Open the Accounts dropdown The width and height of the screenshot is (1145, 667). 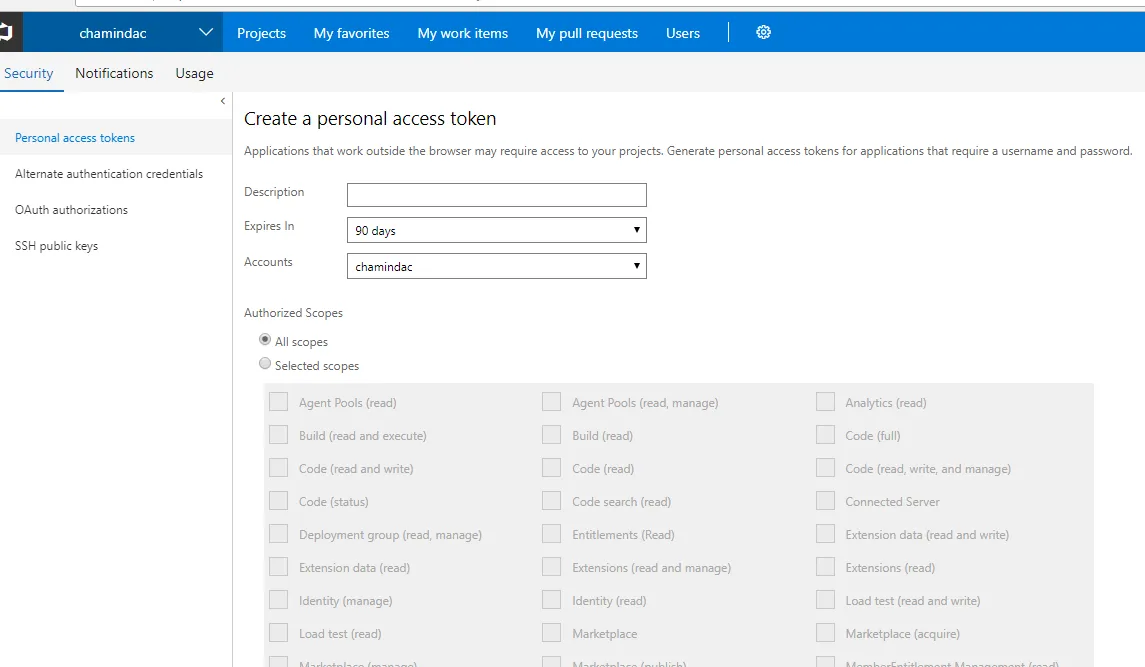click(496, 266)
